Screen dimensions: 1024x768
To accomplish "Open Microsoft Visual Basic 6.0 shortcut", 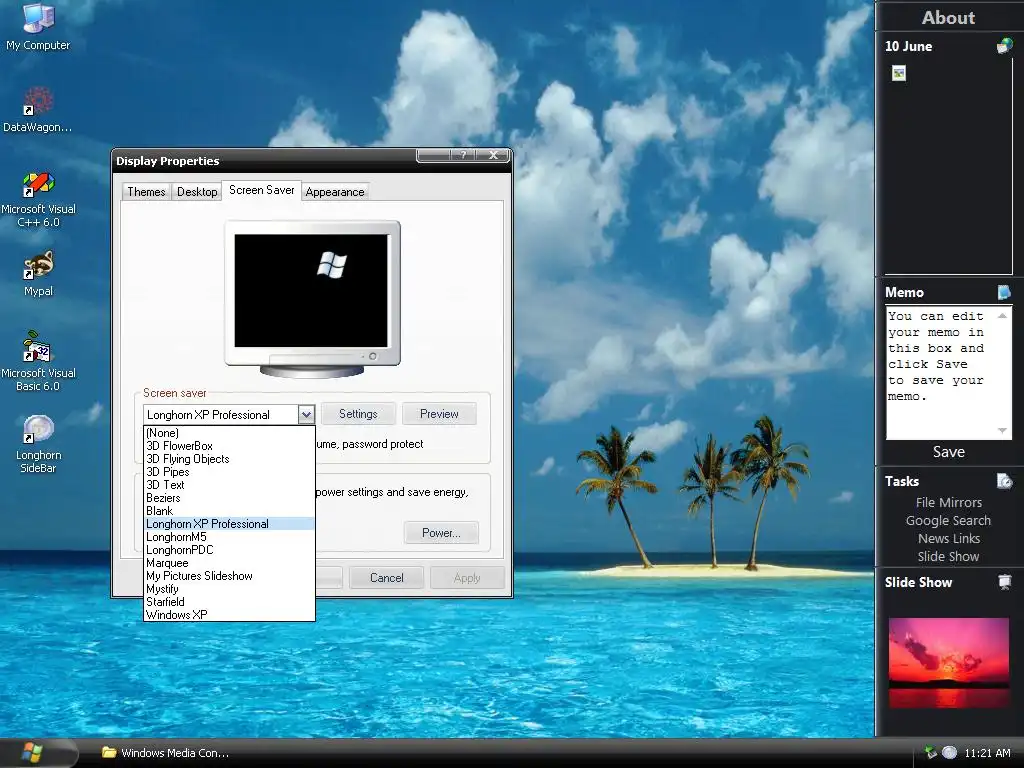I will point(38,362).
